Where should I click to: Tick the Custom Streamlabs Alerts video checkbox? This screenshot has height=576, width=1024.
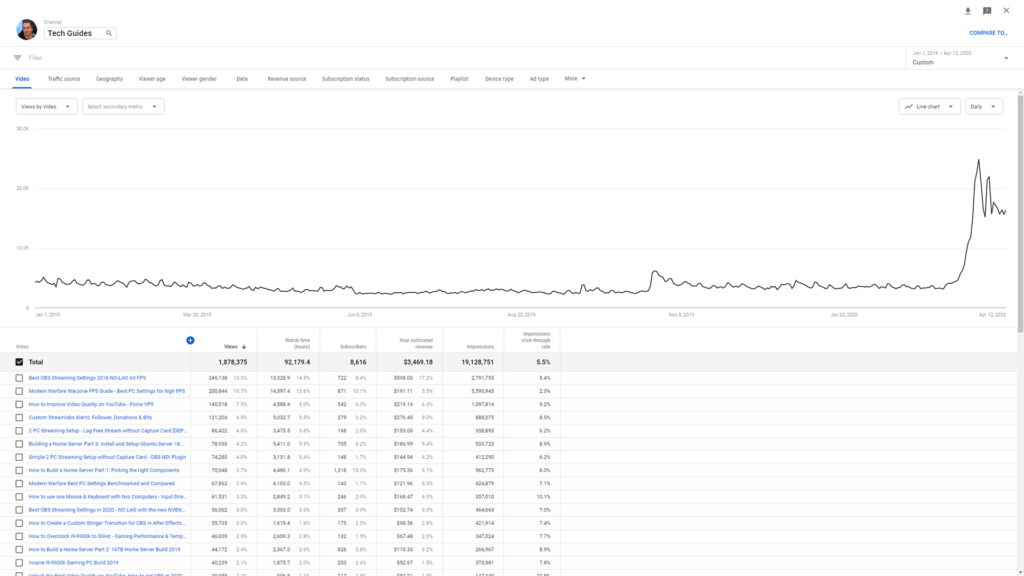(x=19, y=417)
